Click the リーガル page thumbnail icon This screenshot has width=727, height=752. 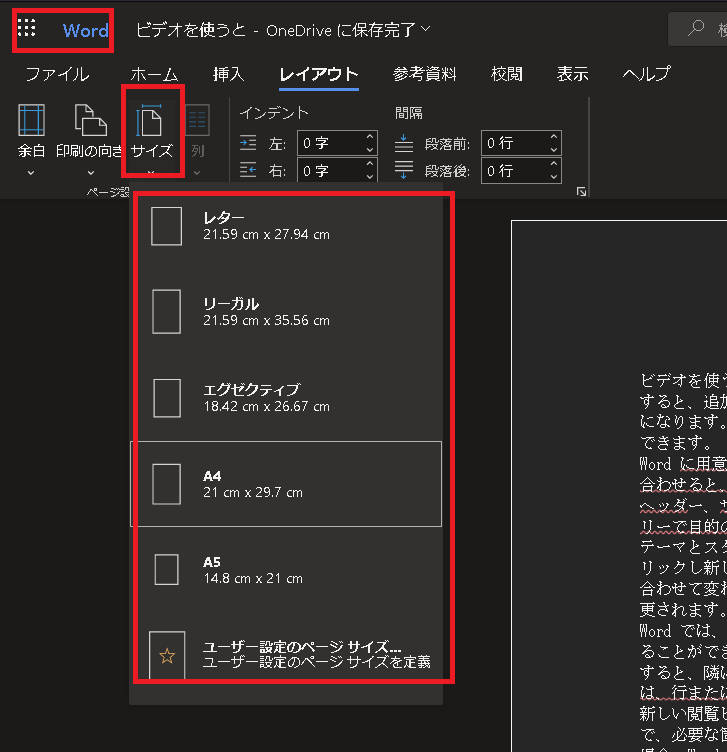click(166, 312)
